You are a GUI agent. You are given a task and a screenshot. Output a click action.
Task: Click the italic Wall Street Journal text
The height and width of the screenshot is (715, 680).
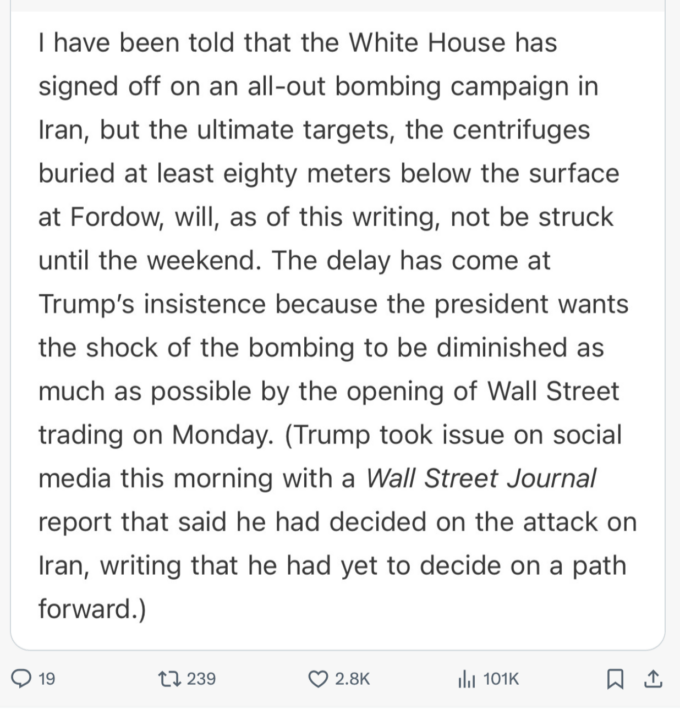pos(481,478)
